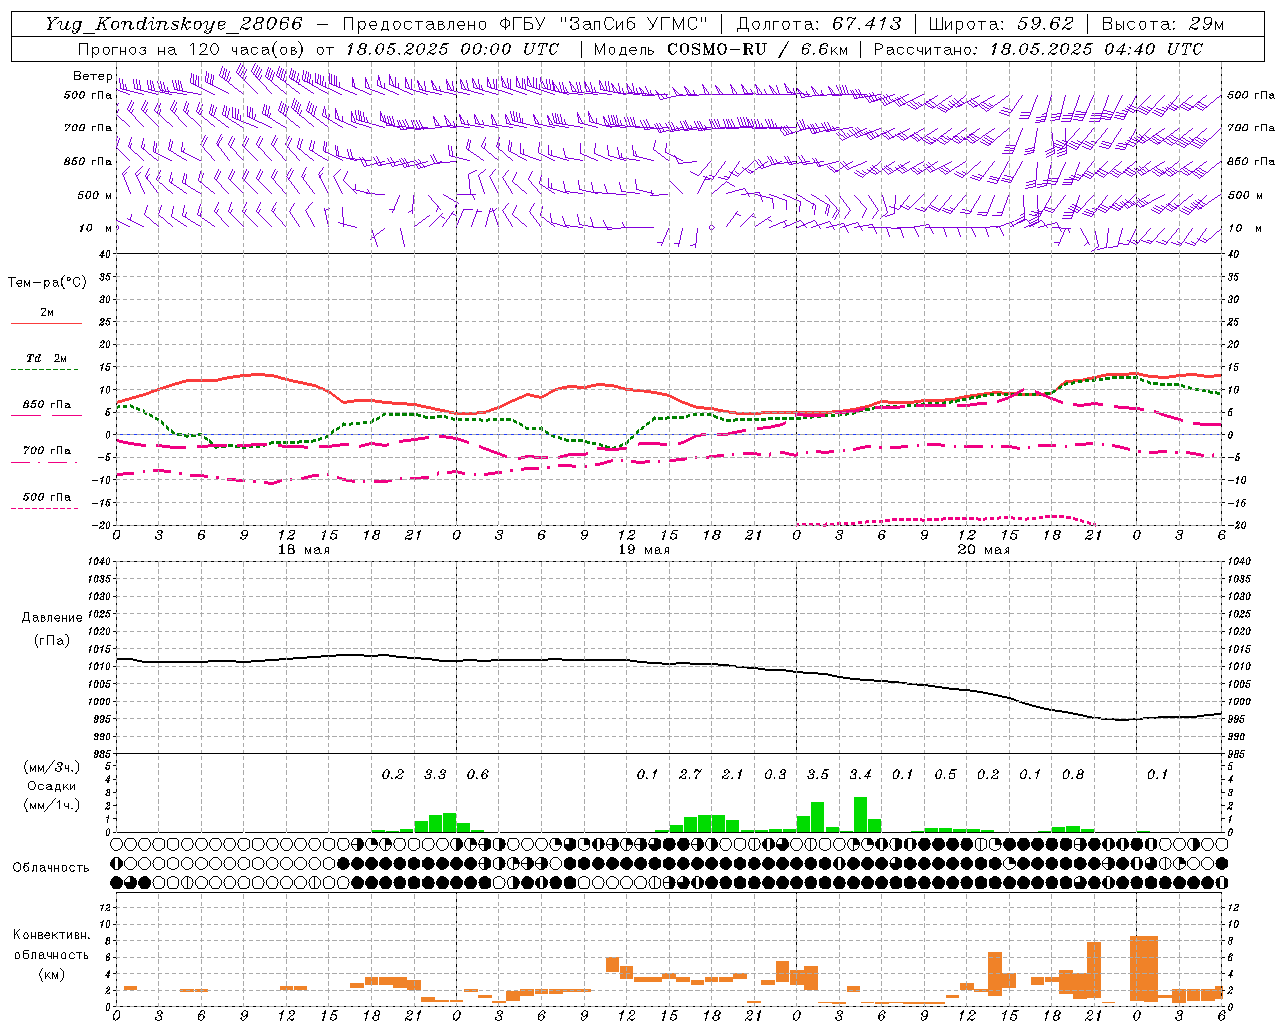Click the '0.5' precipitation amount value

click(945, 775)
